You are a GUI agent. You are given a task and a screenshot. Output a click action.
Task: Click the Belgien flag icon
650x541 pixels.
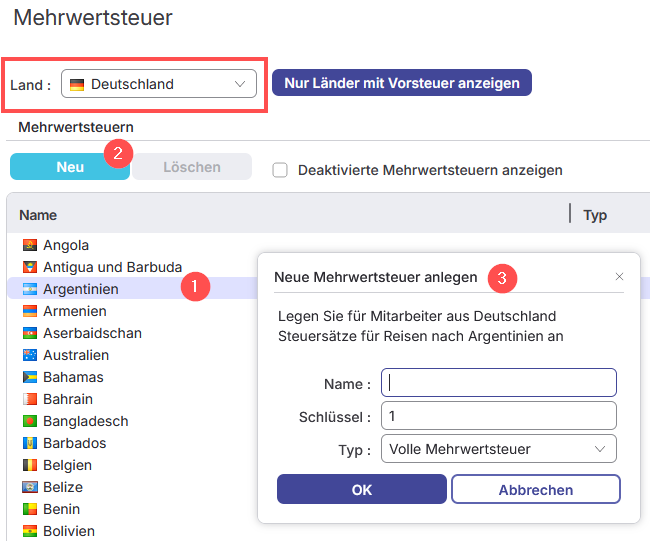point(29,465)
